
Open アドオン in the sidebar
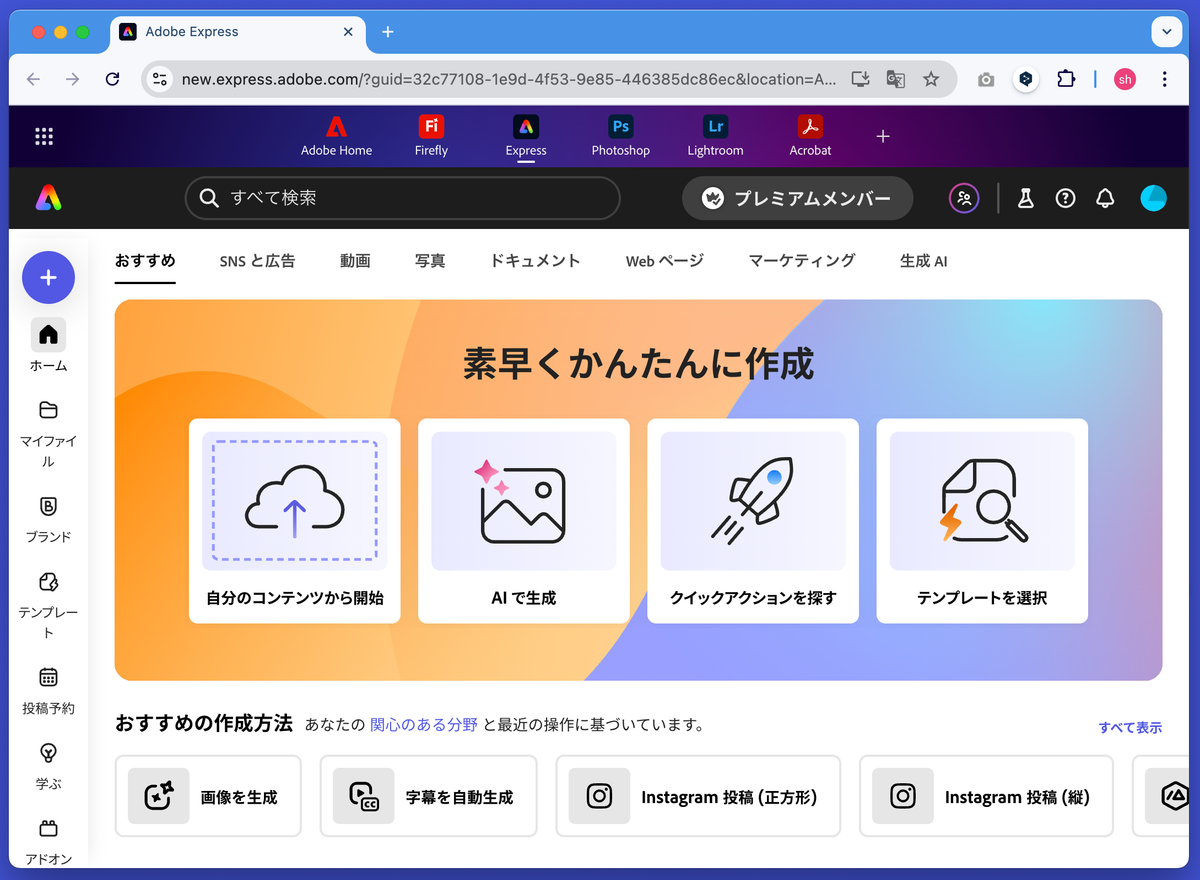(x=48, y=841)
